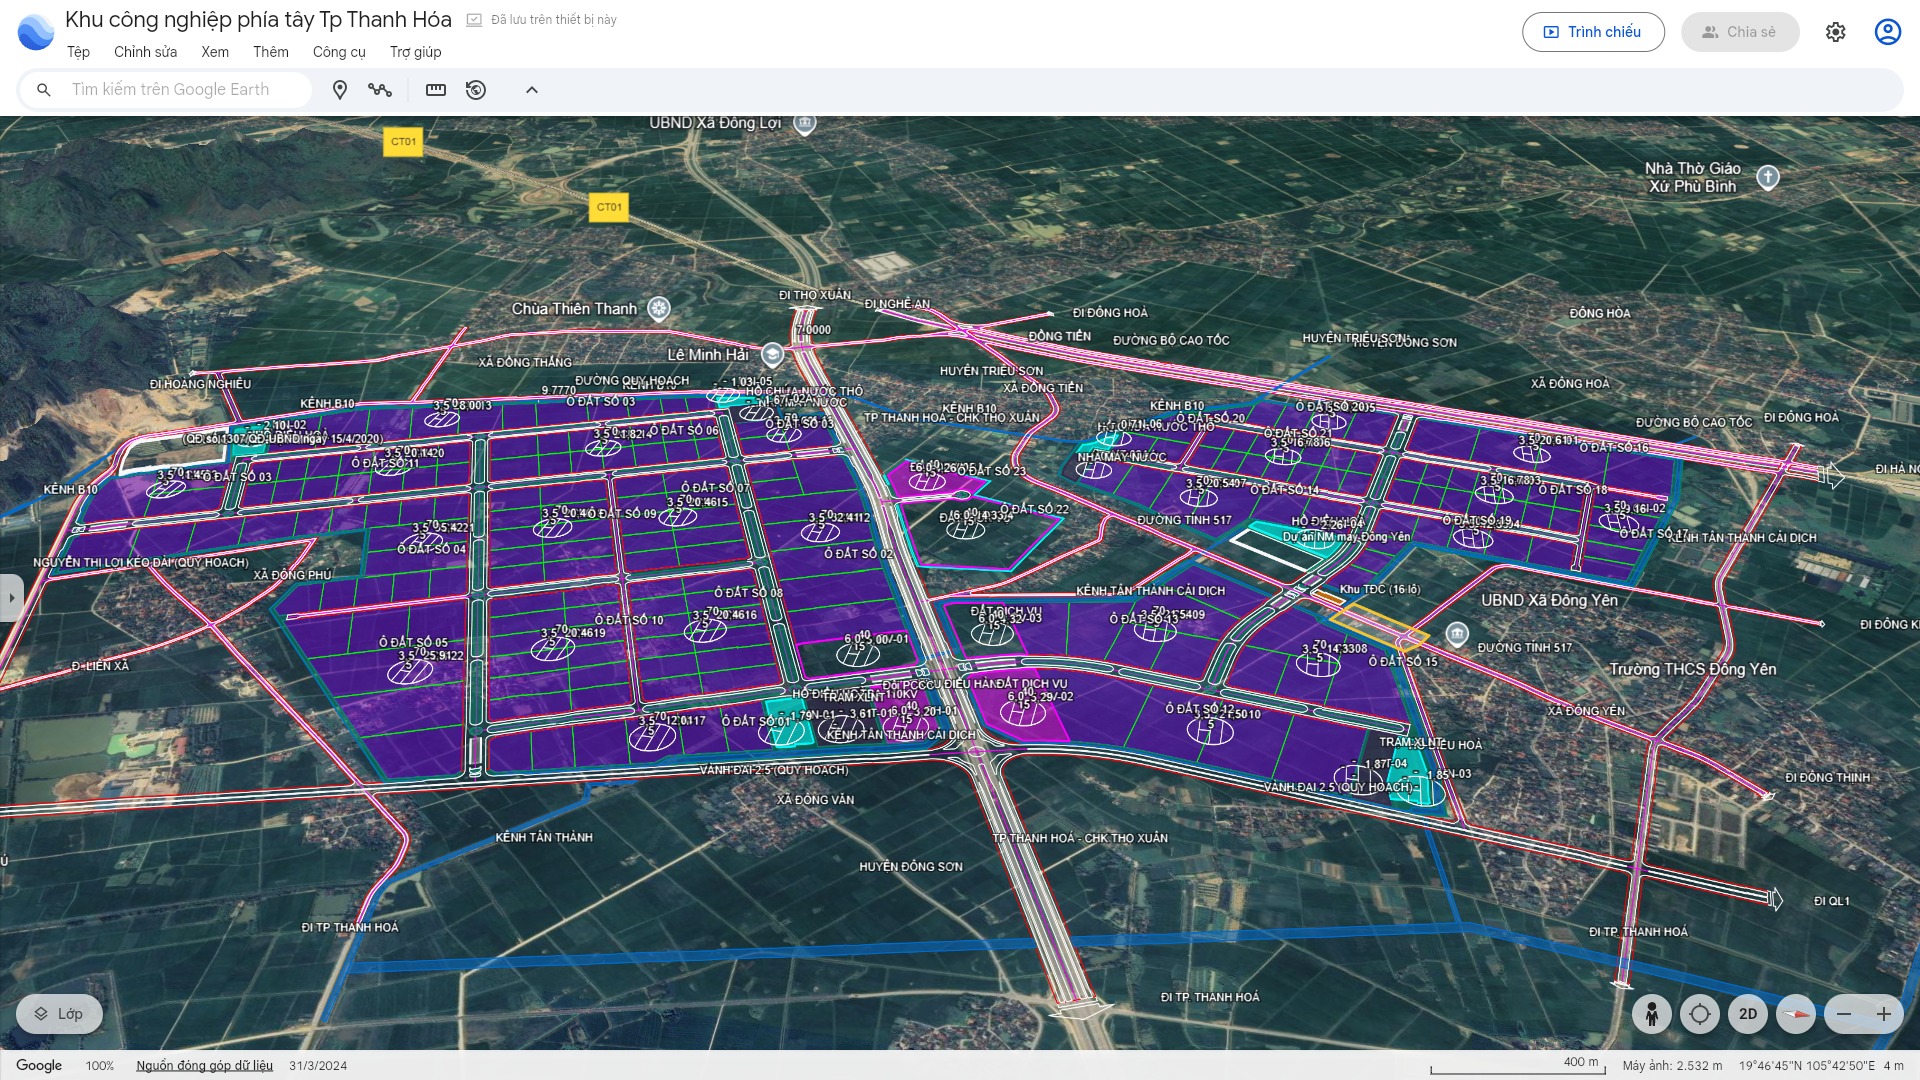Image resolution: width=1920 pixels, height=1080 pixels.
Task: Open the Xem menu
Action: point(215,52)
